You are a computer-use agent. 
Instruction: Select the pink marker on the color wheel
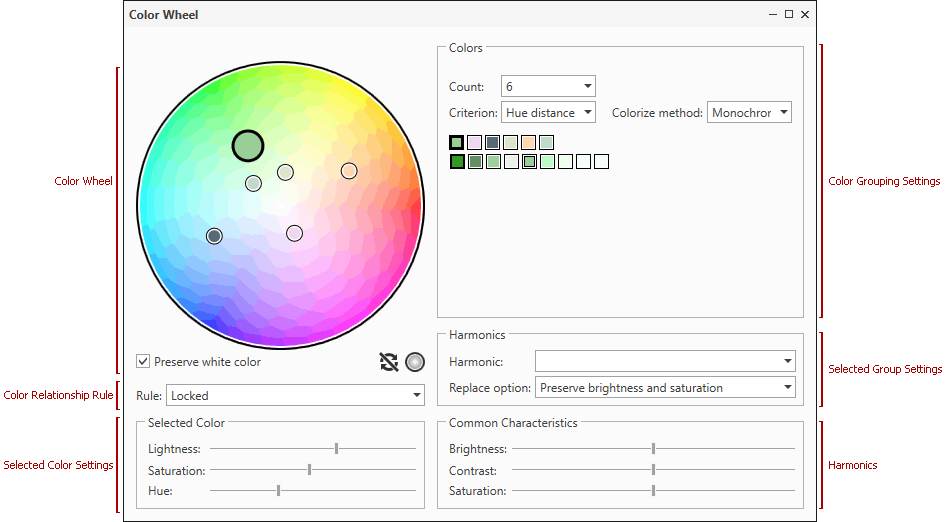[294, 233]
